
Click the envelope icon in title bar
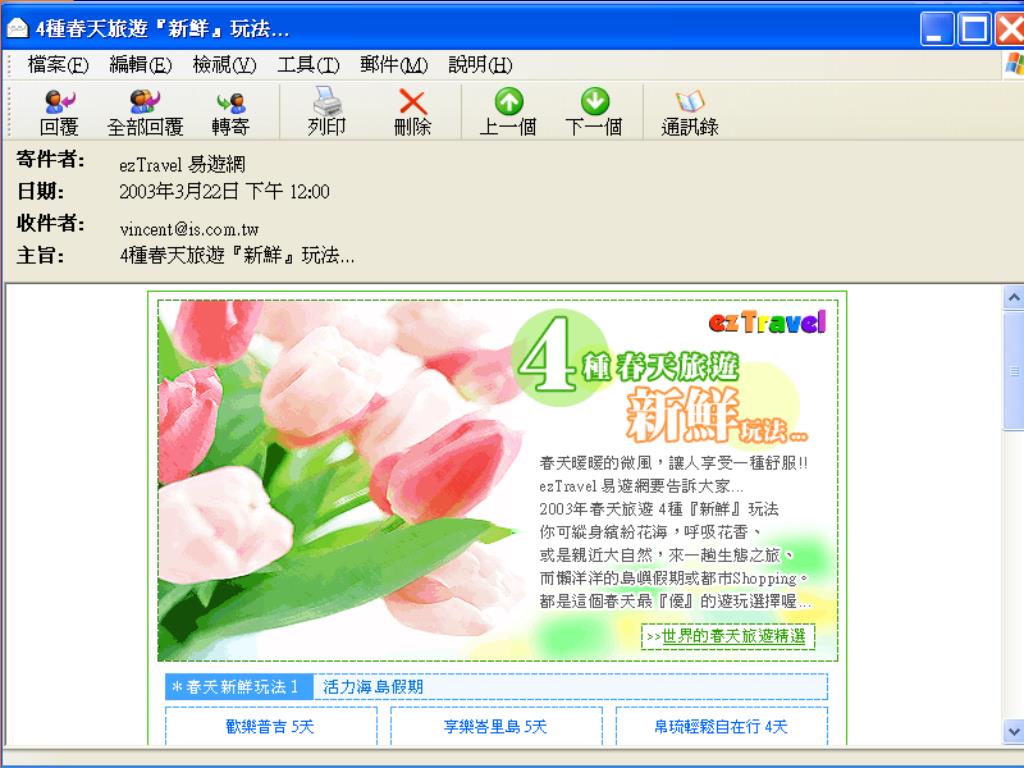pyautogui.click(x=18, y=28)
